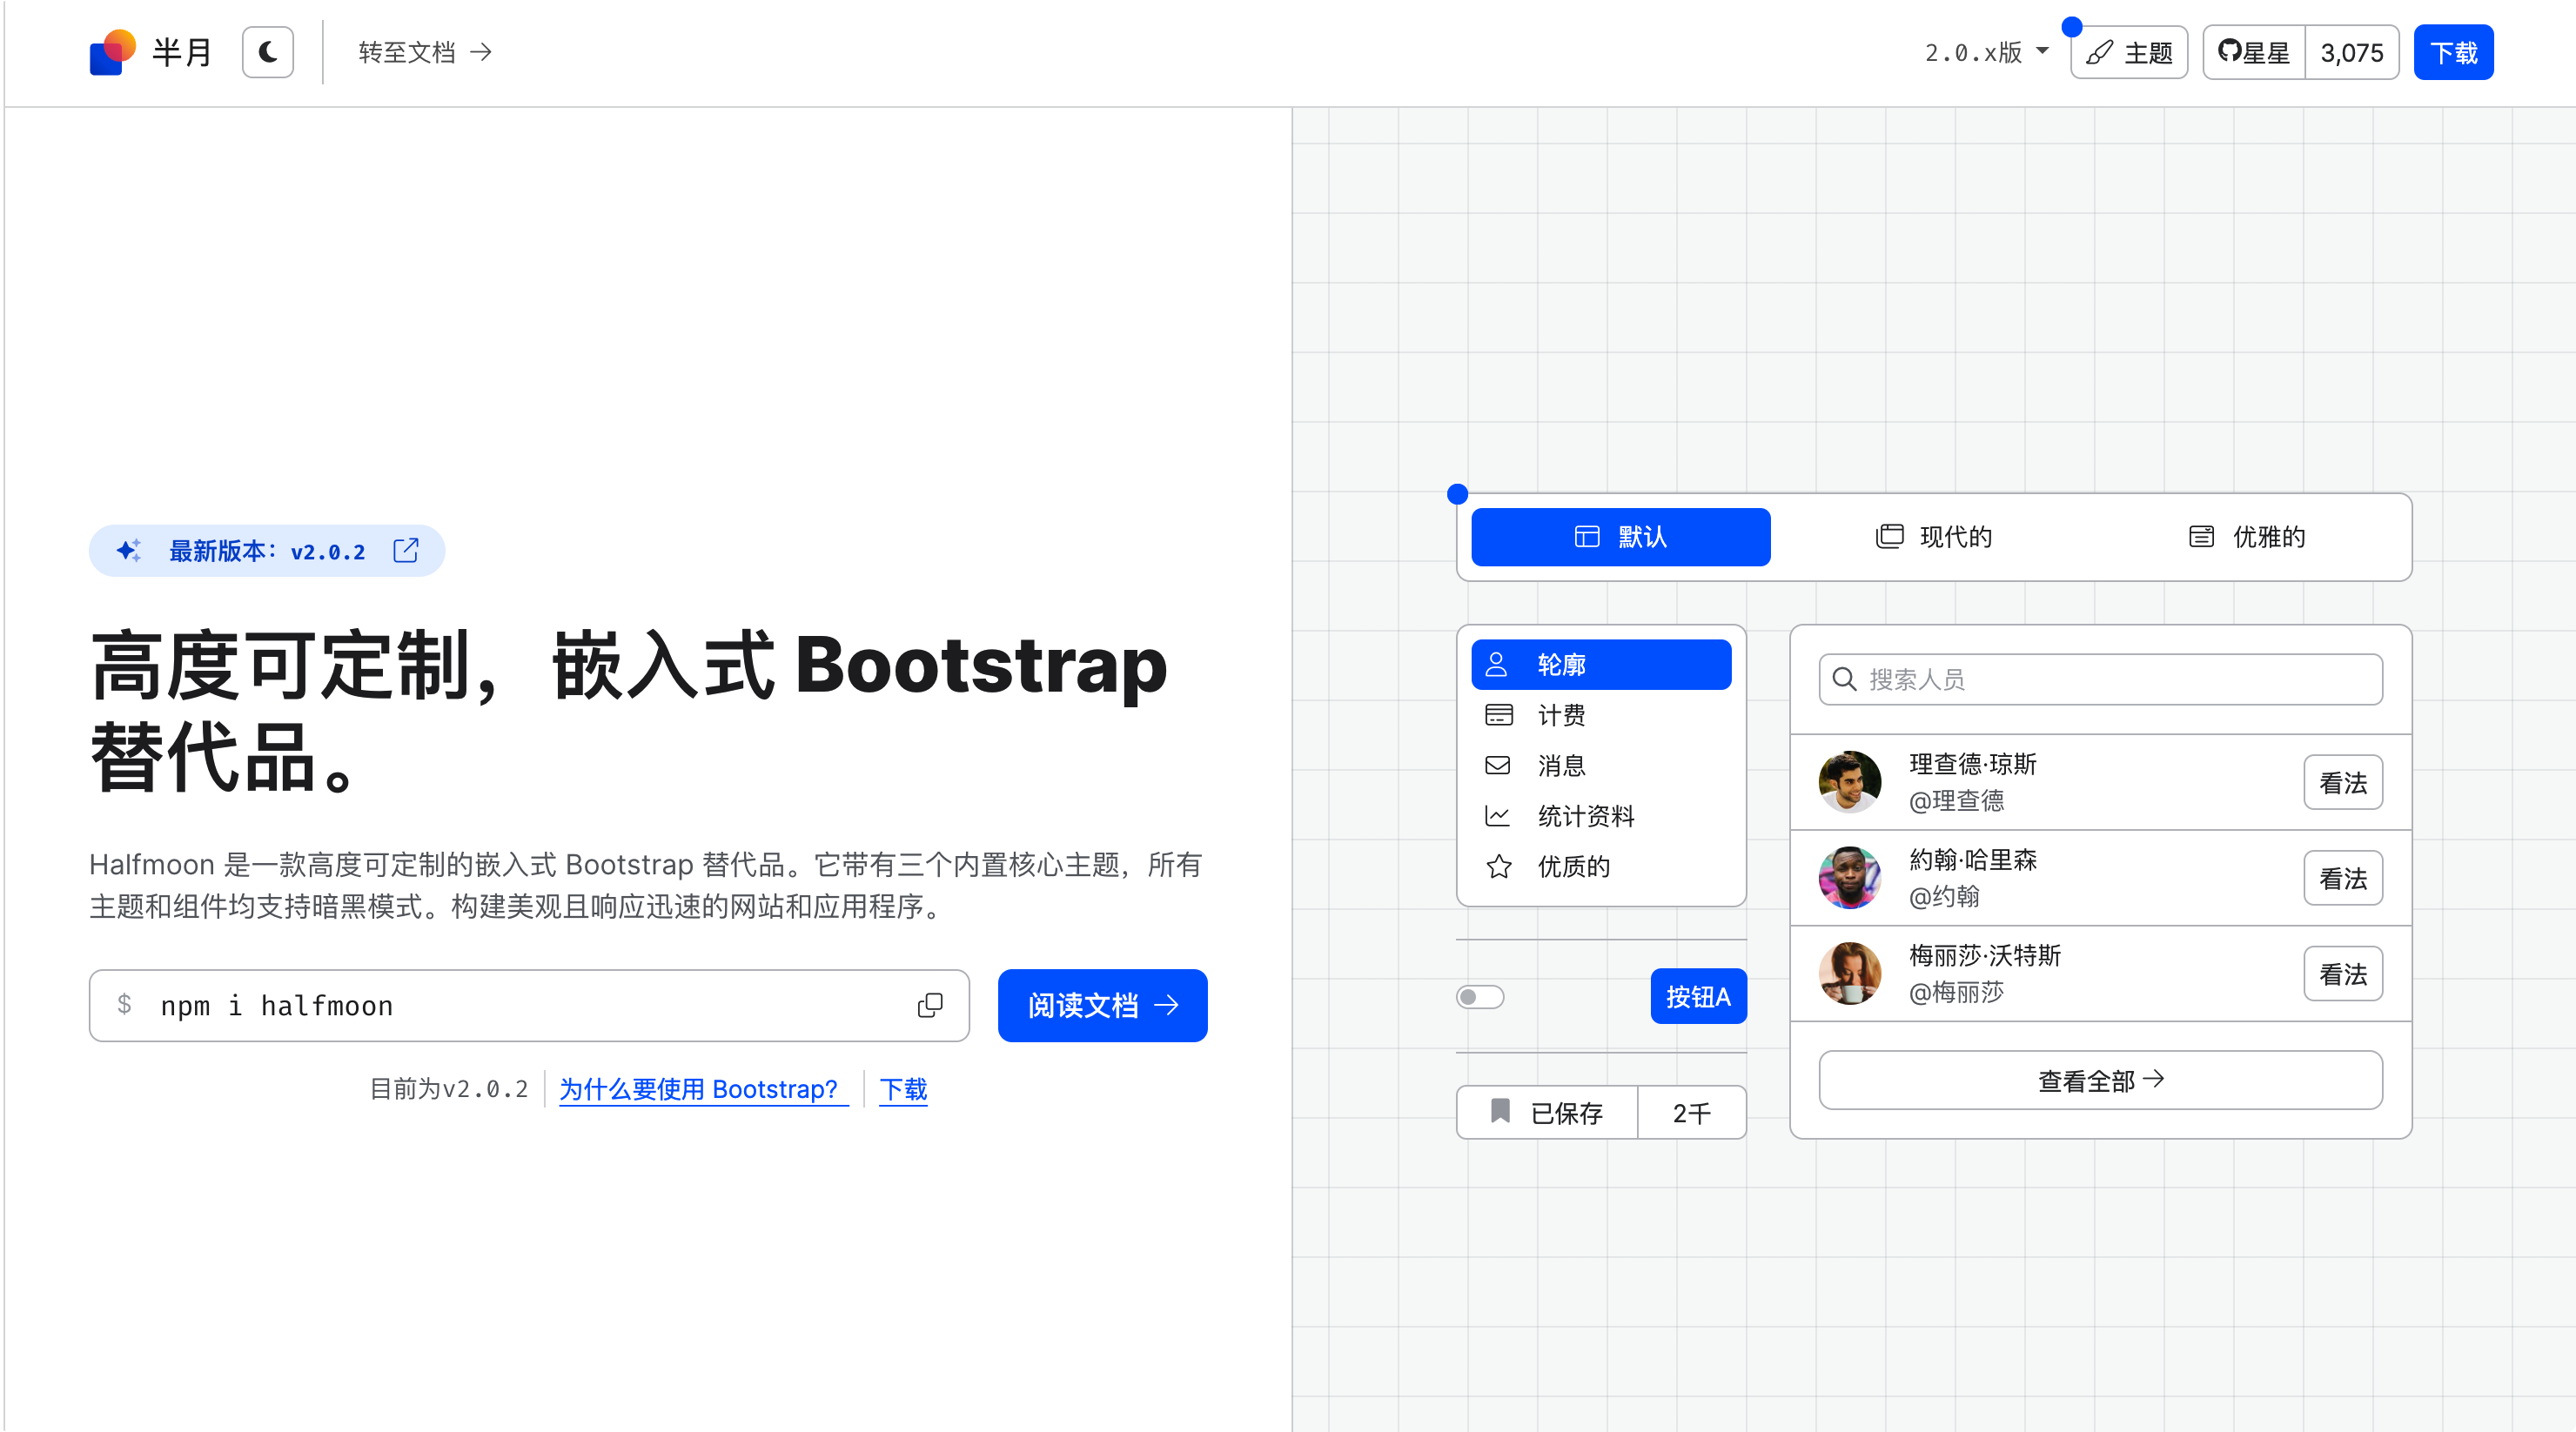Open the 主题 theme brush button
The image size is (2576, 1432).
click(2129, 52)
